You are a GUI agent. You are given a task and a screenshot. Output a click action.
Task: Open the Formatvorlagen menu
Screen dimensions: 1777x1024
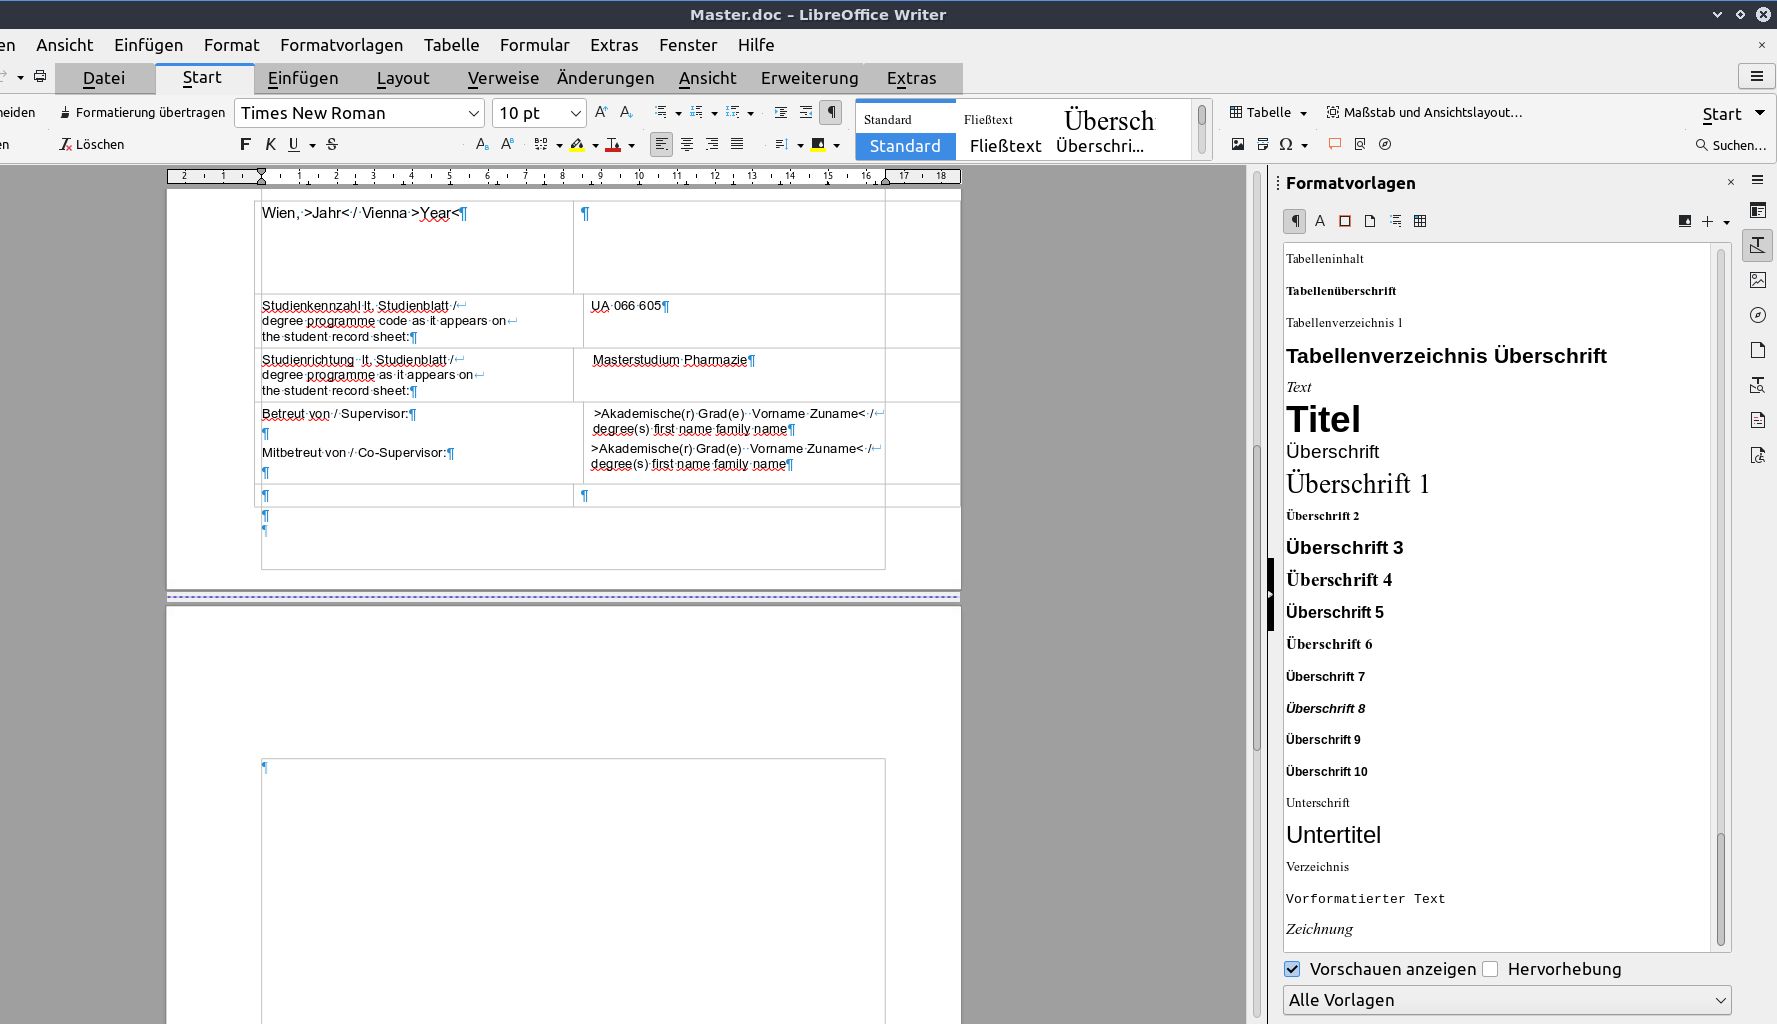pyautogui.click(x=341, y=45)
